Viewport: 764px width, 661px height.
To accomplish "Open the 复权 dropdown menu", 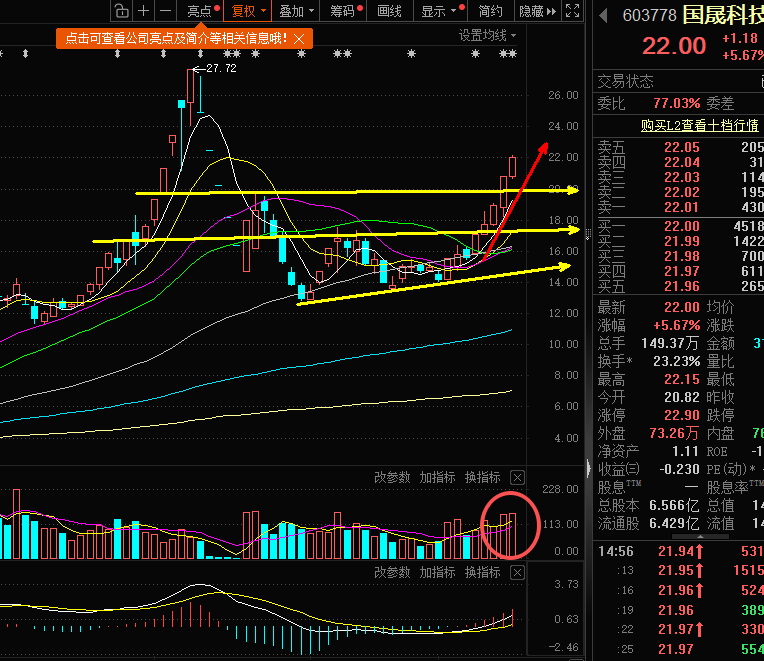I will click(248, 11).
